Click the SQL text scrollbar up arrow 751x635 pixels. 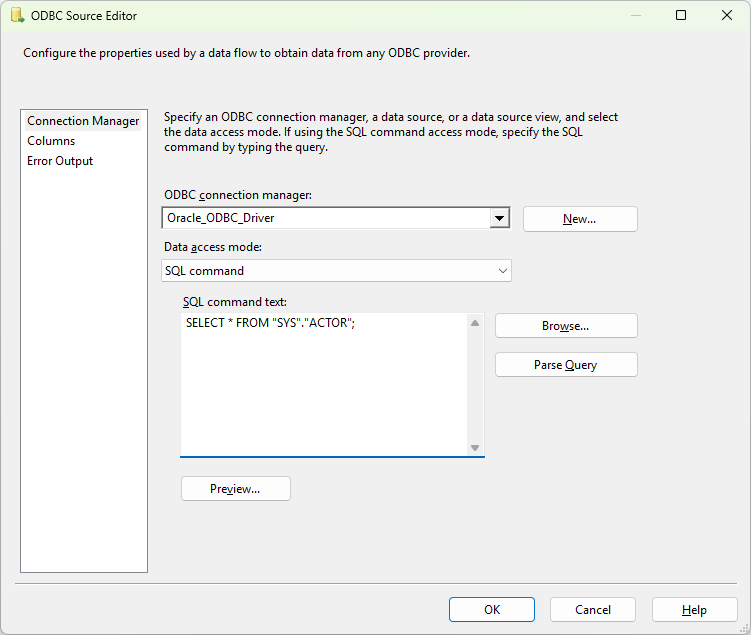475,323
